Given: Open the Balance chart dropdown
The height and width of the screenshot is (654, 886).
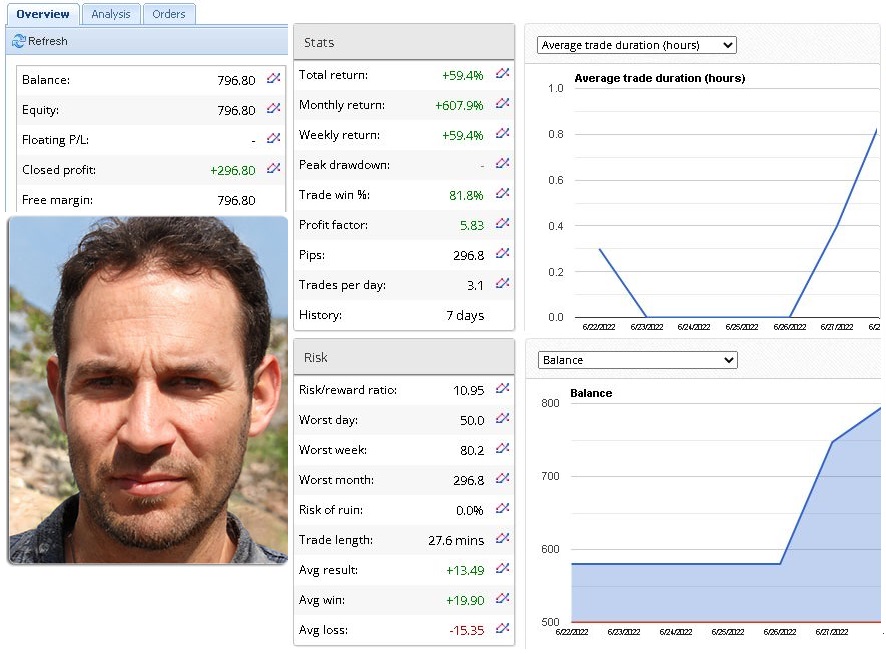Looking at the screenshot, I should click(x=638, y=360).
